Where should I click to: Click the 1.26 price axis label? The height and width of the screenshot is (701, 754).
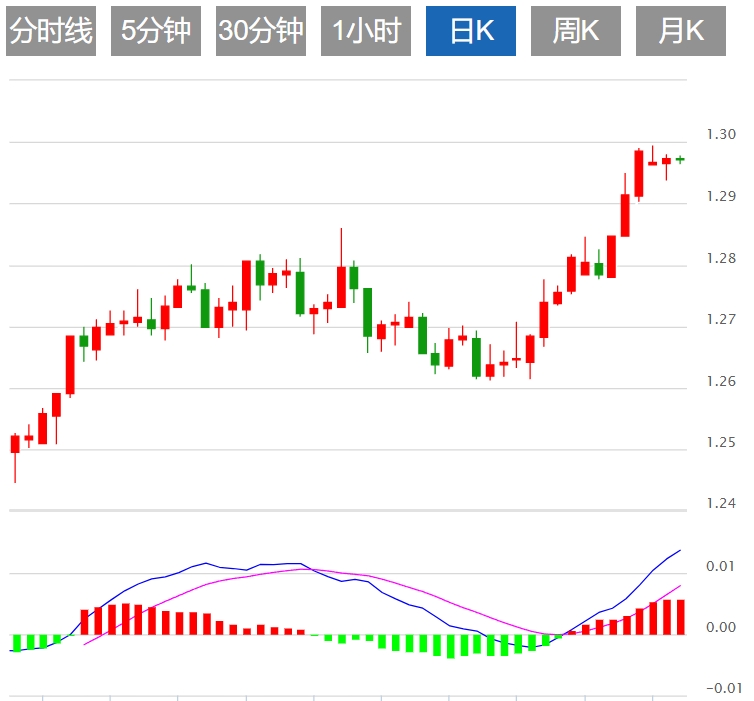click(721, 381)
